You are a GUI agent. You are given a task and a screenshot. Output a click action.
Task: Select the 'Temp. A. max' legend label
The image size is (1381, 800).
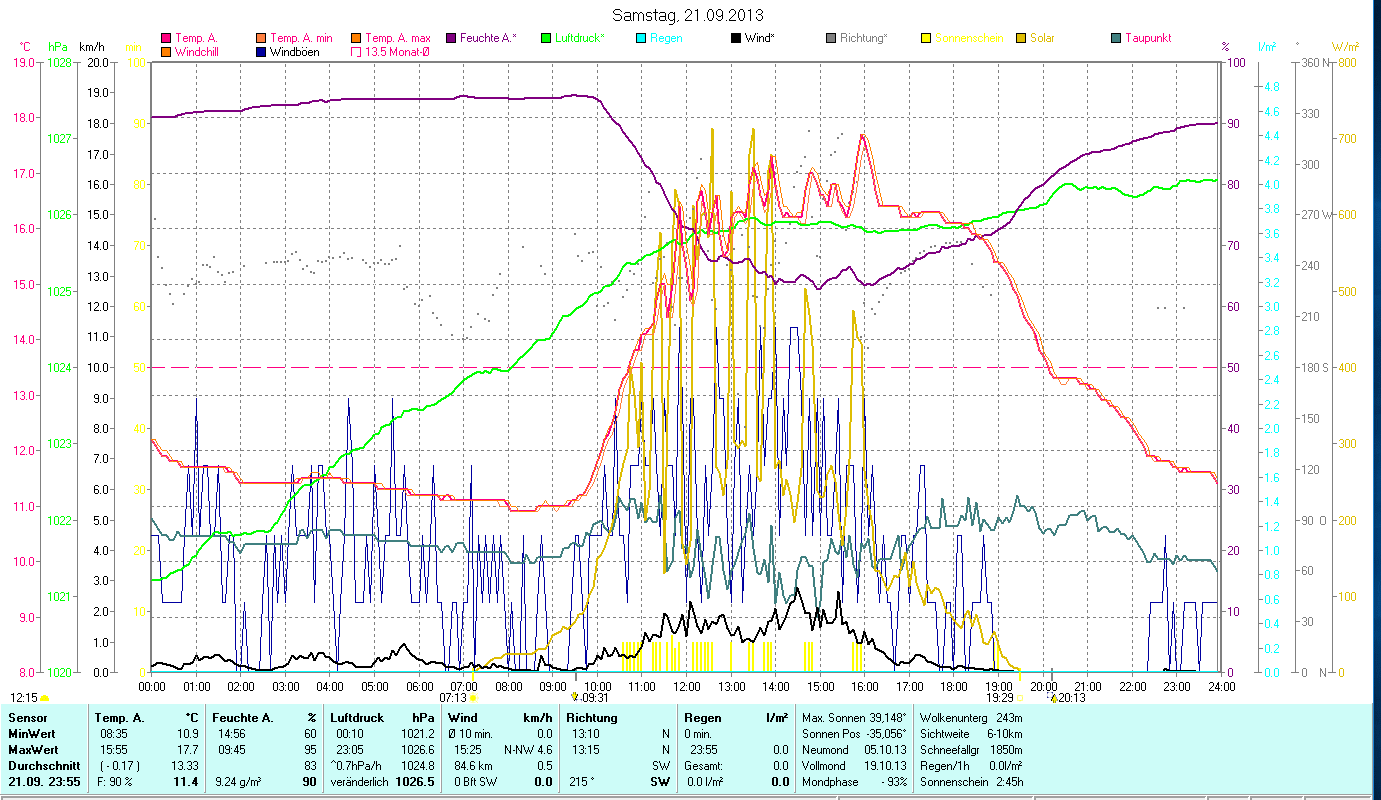pos(398,39)
